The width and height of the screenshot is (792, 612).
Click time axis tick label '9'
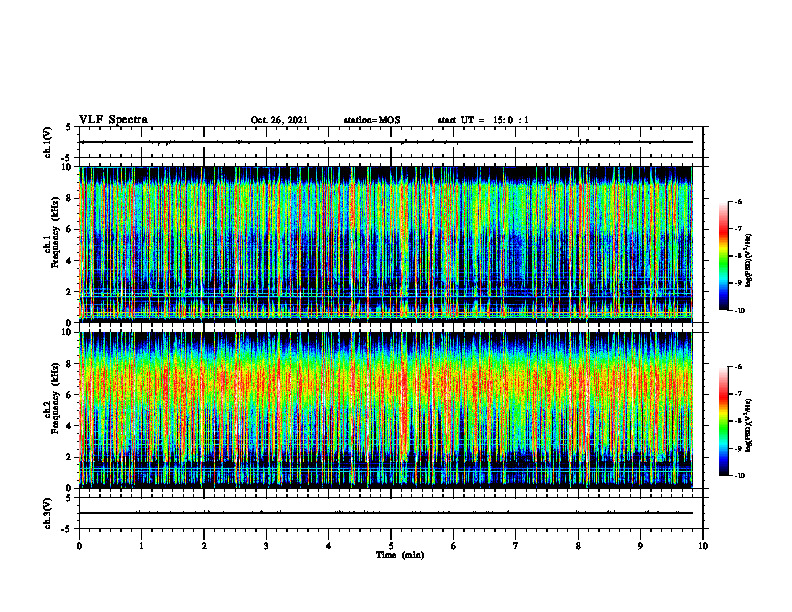click(640, 546)
